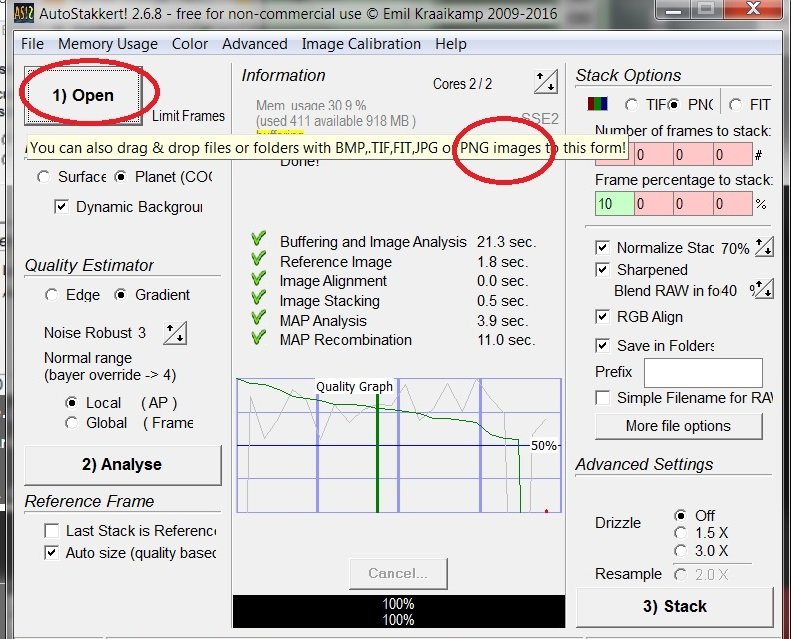Uncheck the Sharpened checkbox
Screen dimensions: 791x639
602,270
